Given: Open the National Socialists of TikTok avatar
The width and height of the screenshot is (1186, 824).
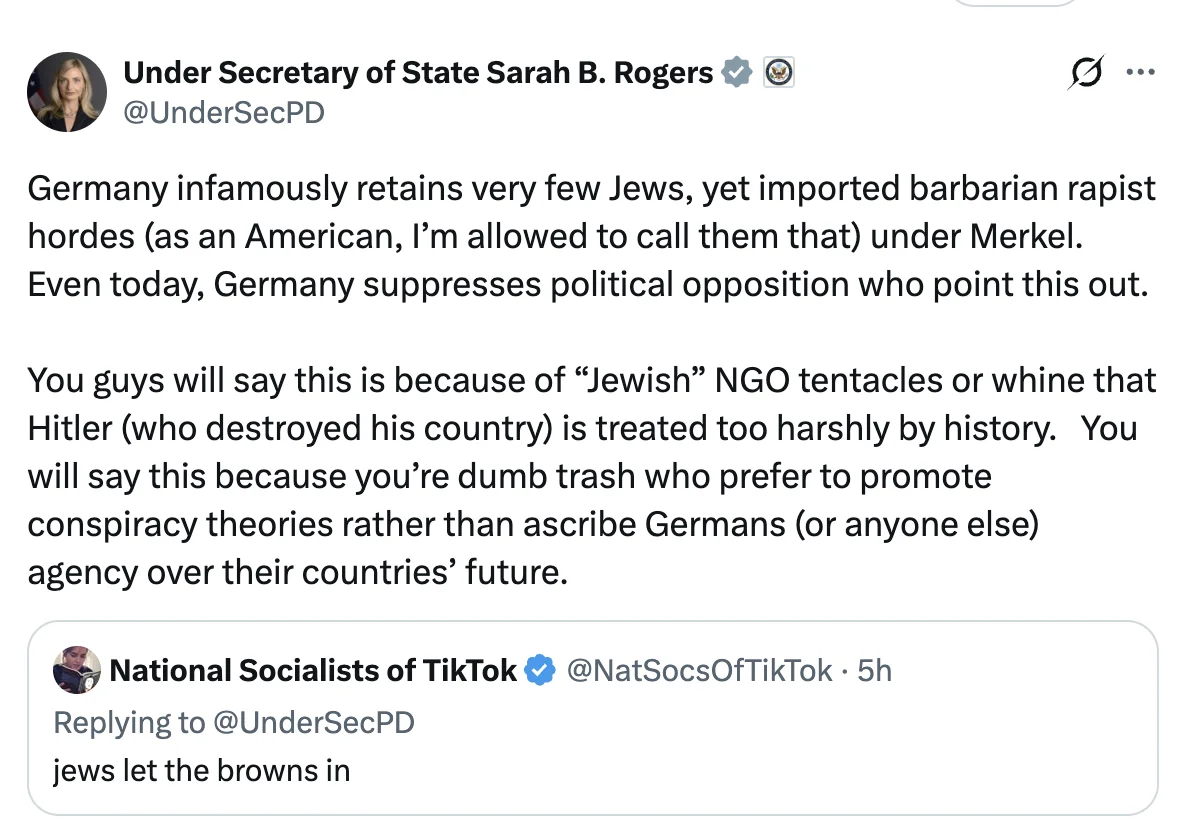Looking at the screenshot, I should [76, 670].
